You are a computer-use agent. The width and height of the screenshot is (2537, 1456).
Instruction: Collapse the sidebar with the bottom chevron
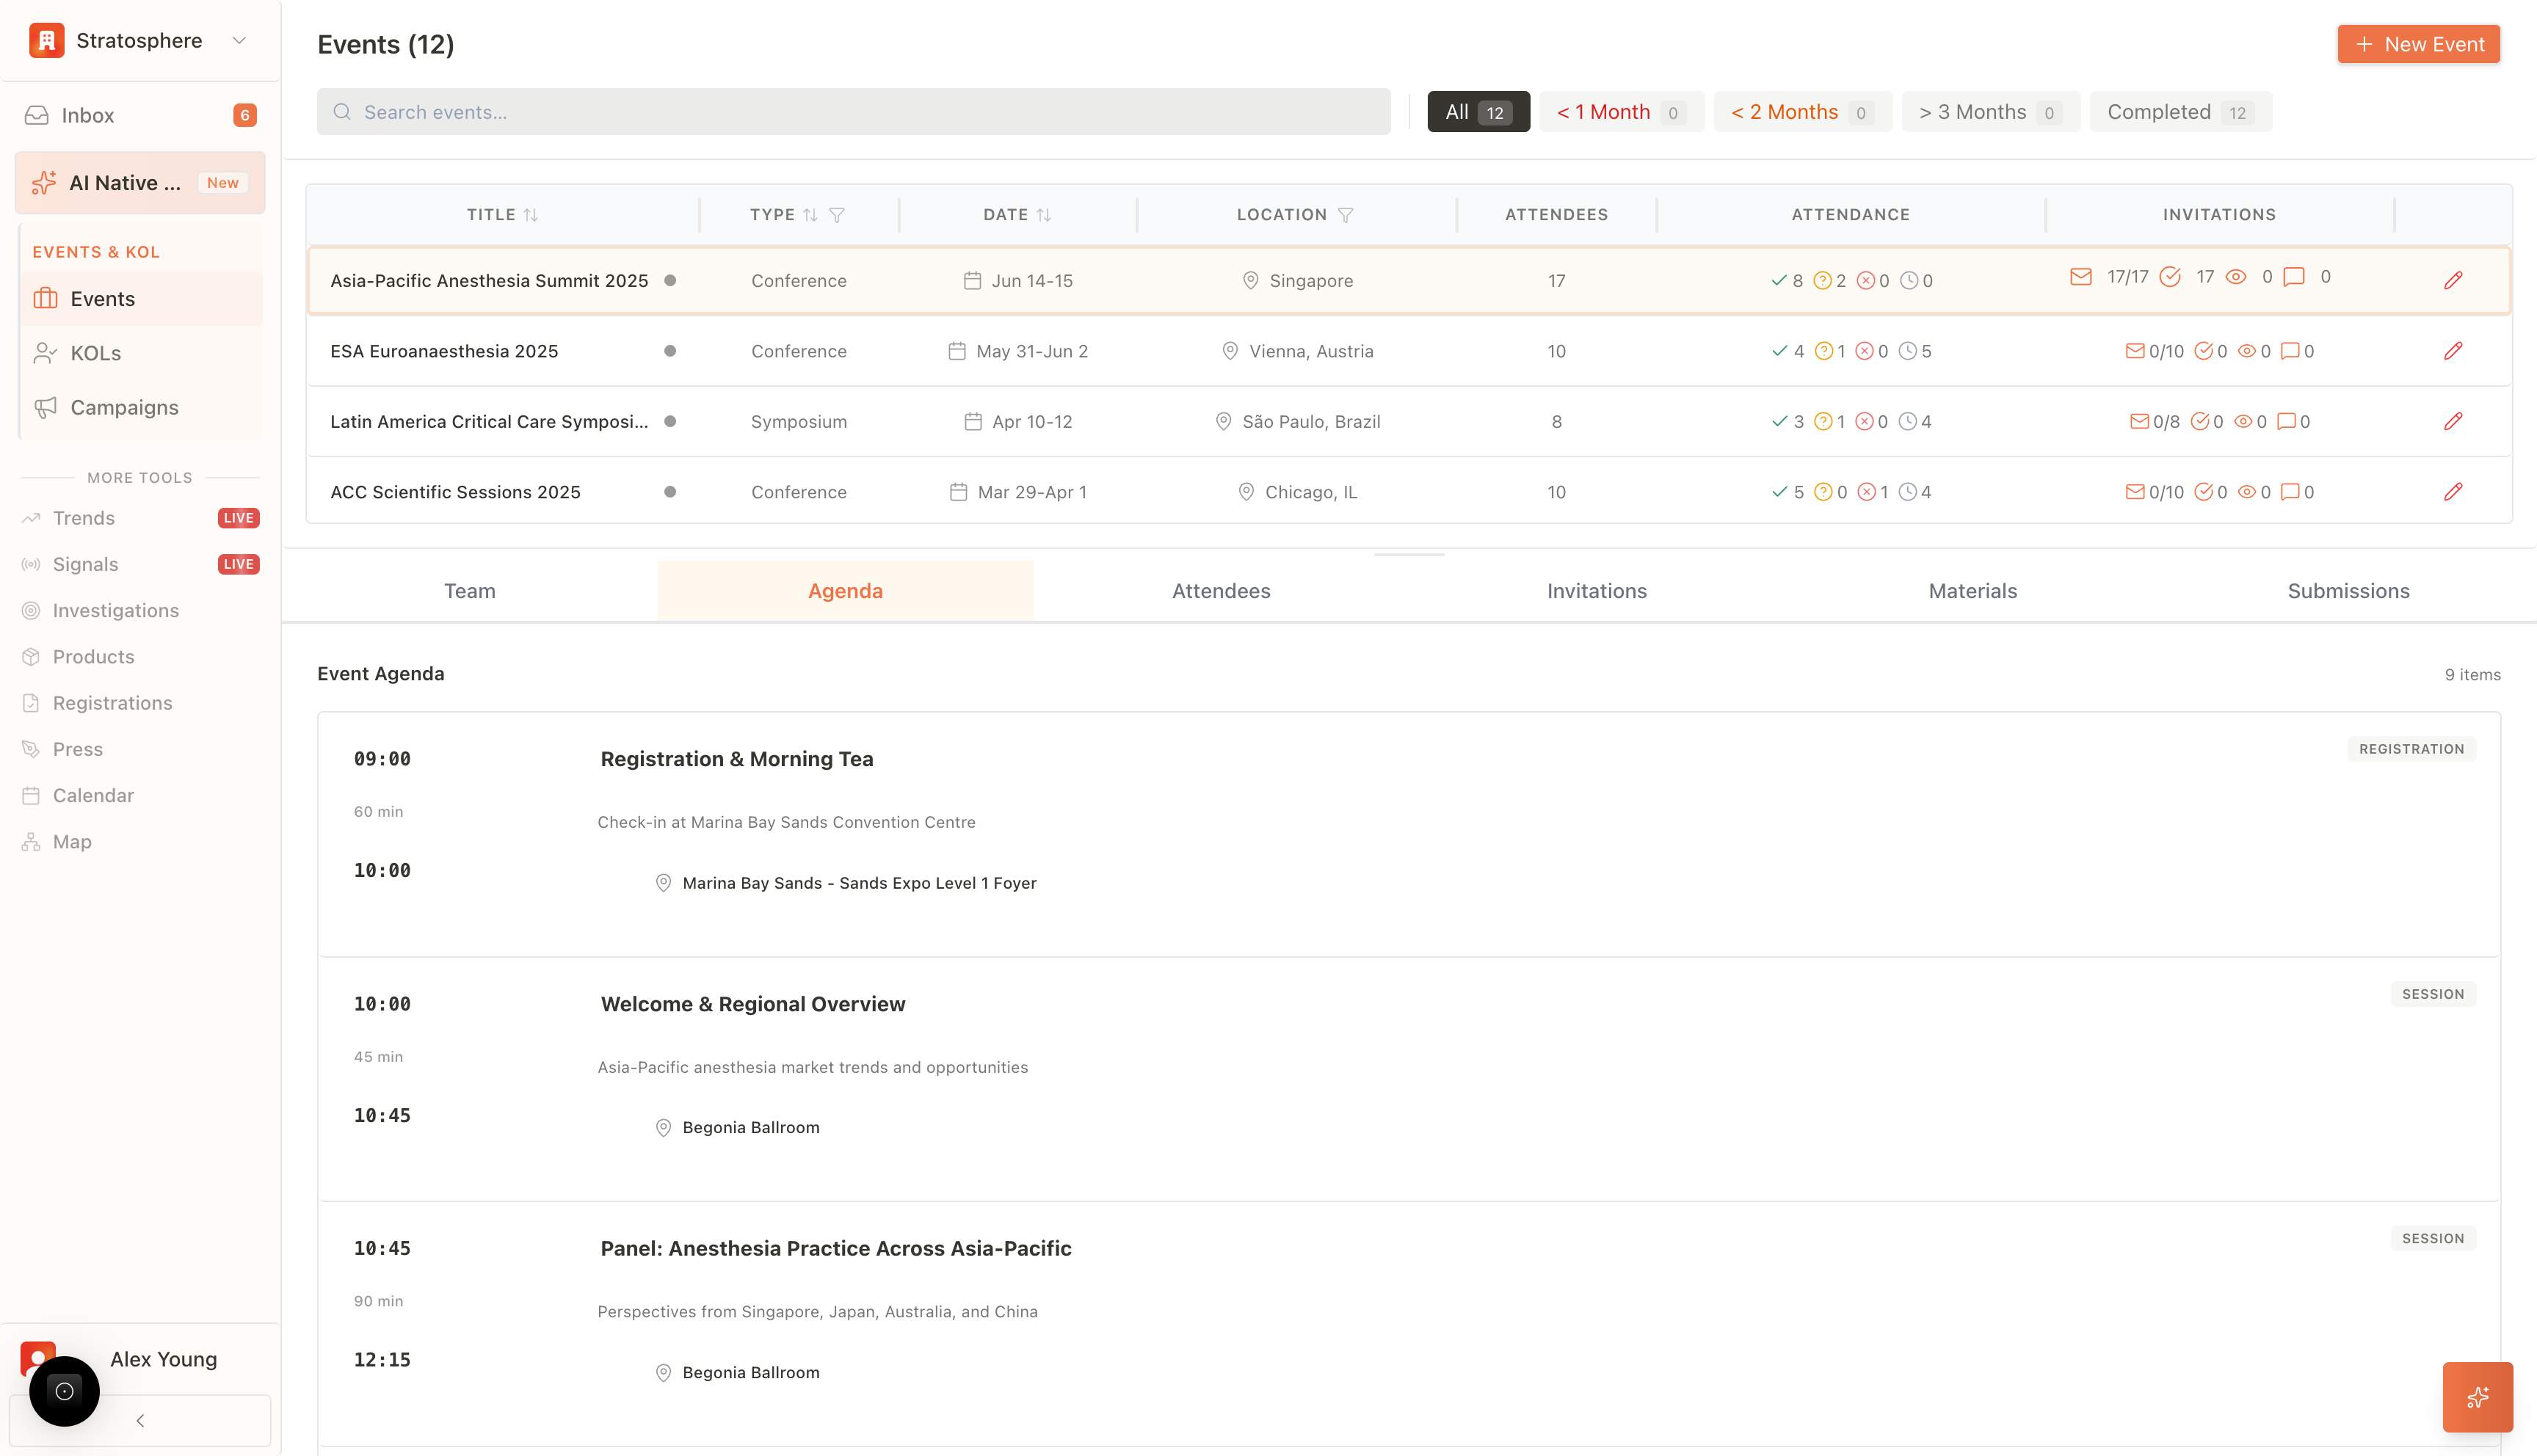pyautogui.click(x=140, y=1420)
